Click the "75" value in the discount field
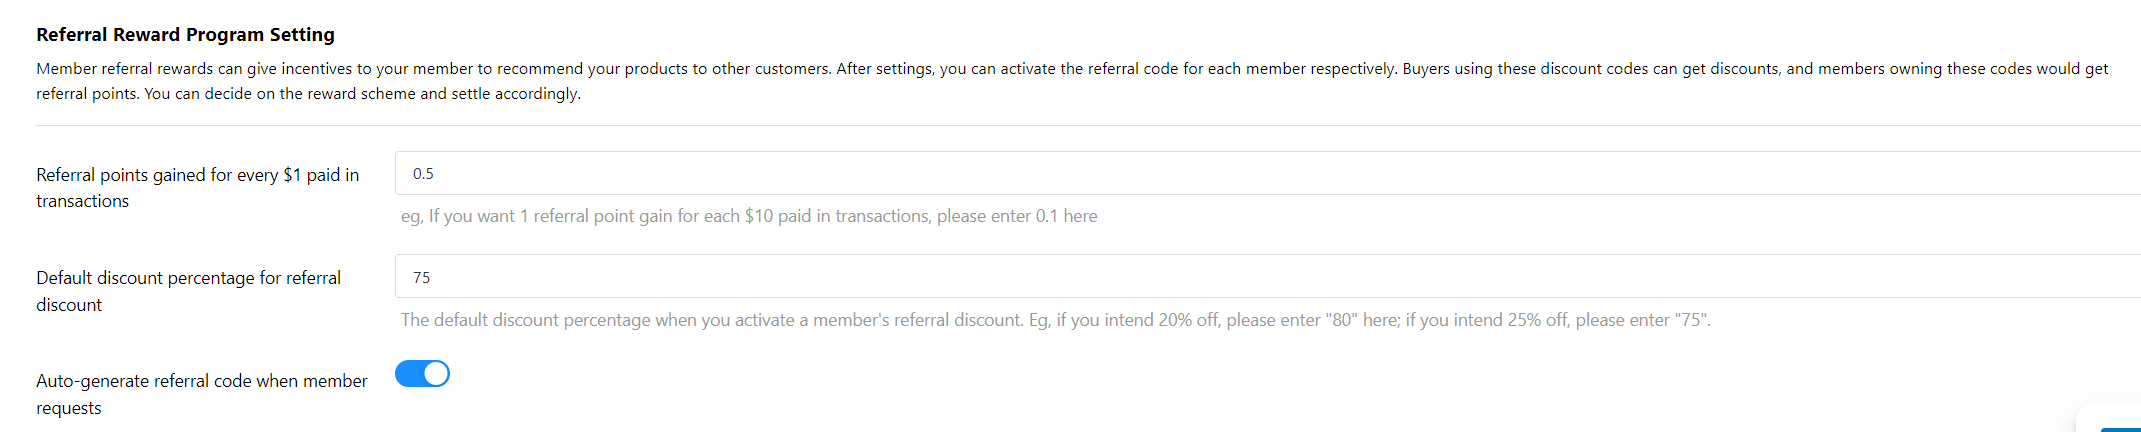2141x432 pixels. [422, 278]
